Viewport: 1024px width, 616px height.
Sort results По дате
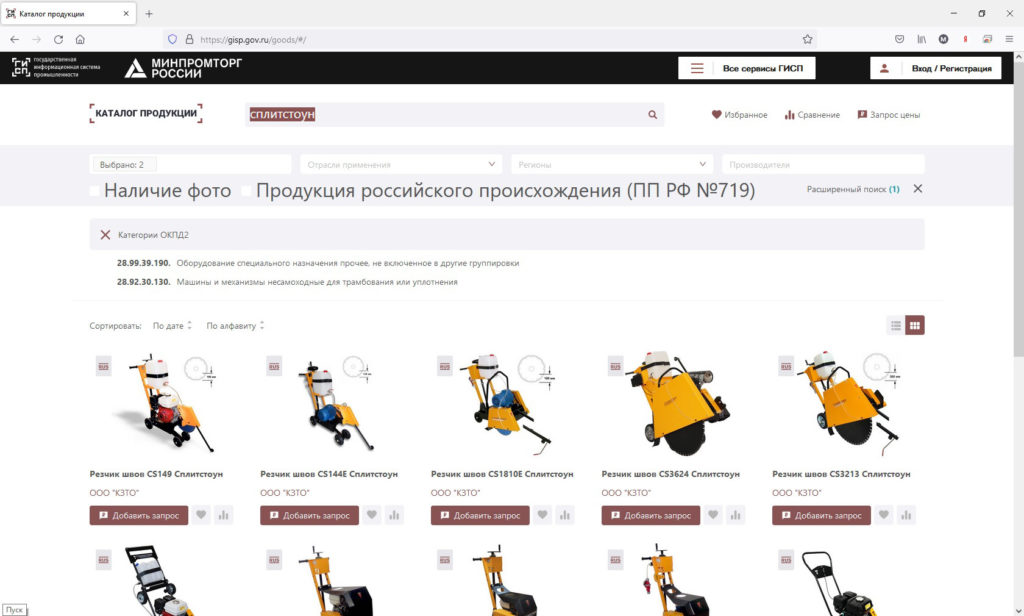pyautogui.click(x=172, y=325)
